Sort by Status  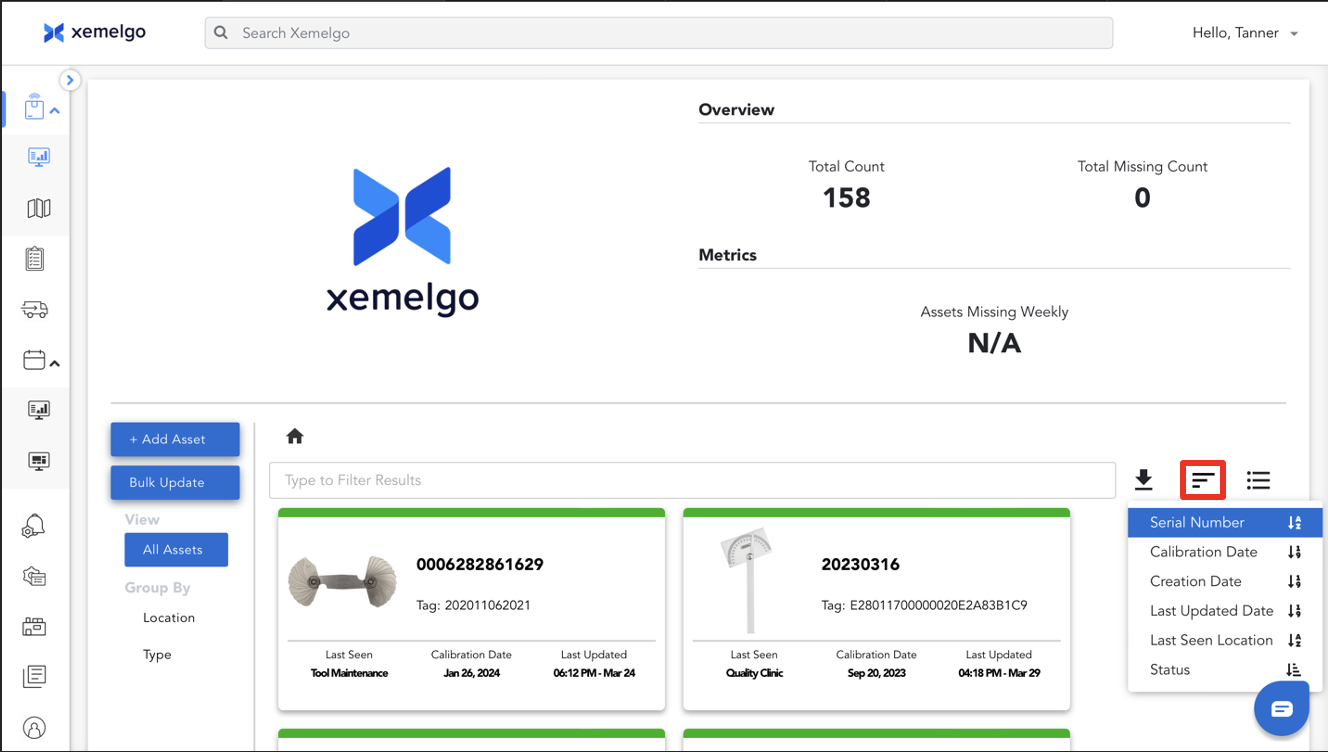click(1225, 670)
